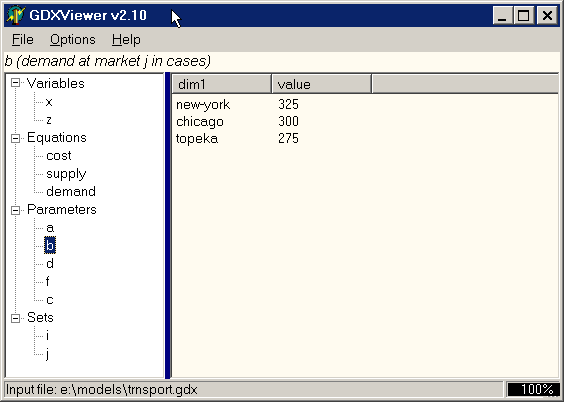The width and height of the screenshot is (564, 402).
Task: Select variable x in the tree
Action: pos(49,102)
